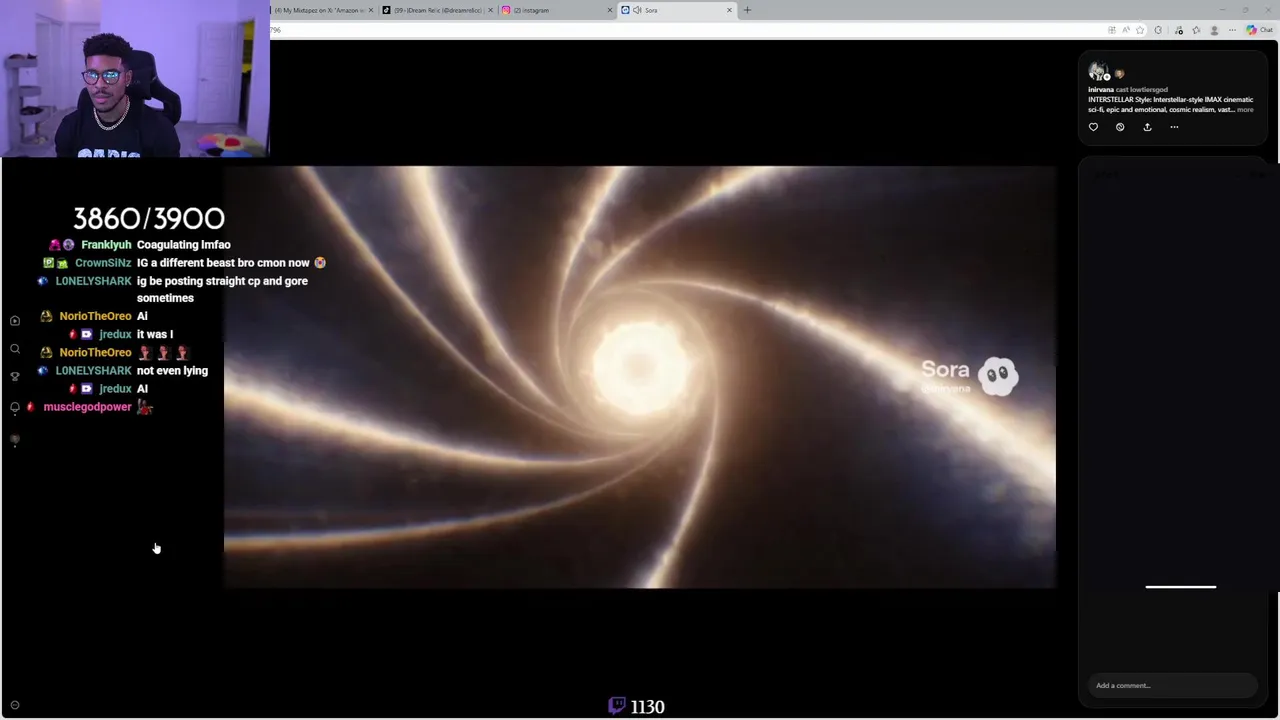Click Franklyuh's username in chat
The height and width of the screenshot is (720, 1280).
(x=106, y=245)
